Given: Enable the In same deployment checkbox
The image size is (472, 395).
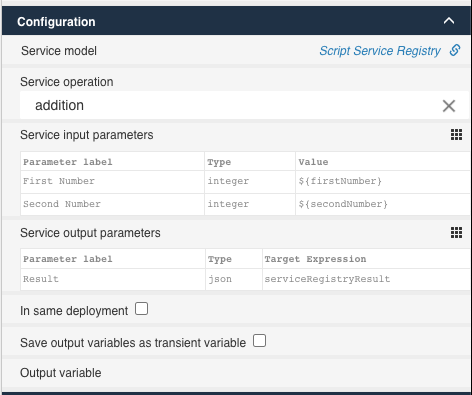Looking at the screenshot, I should pyautogui.click(x=141, y=309).
